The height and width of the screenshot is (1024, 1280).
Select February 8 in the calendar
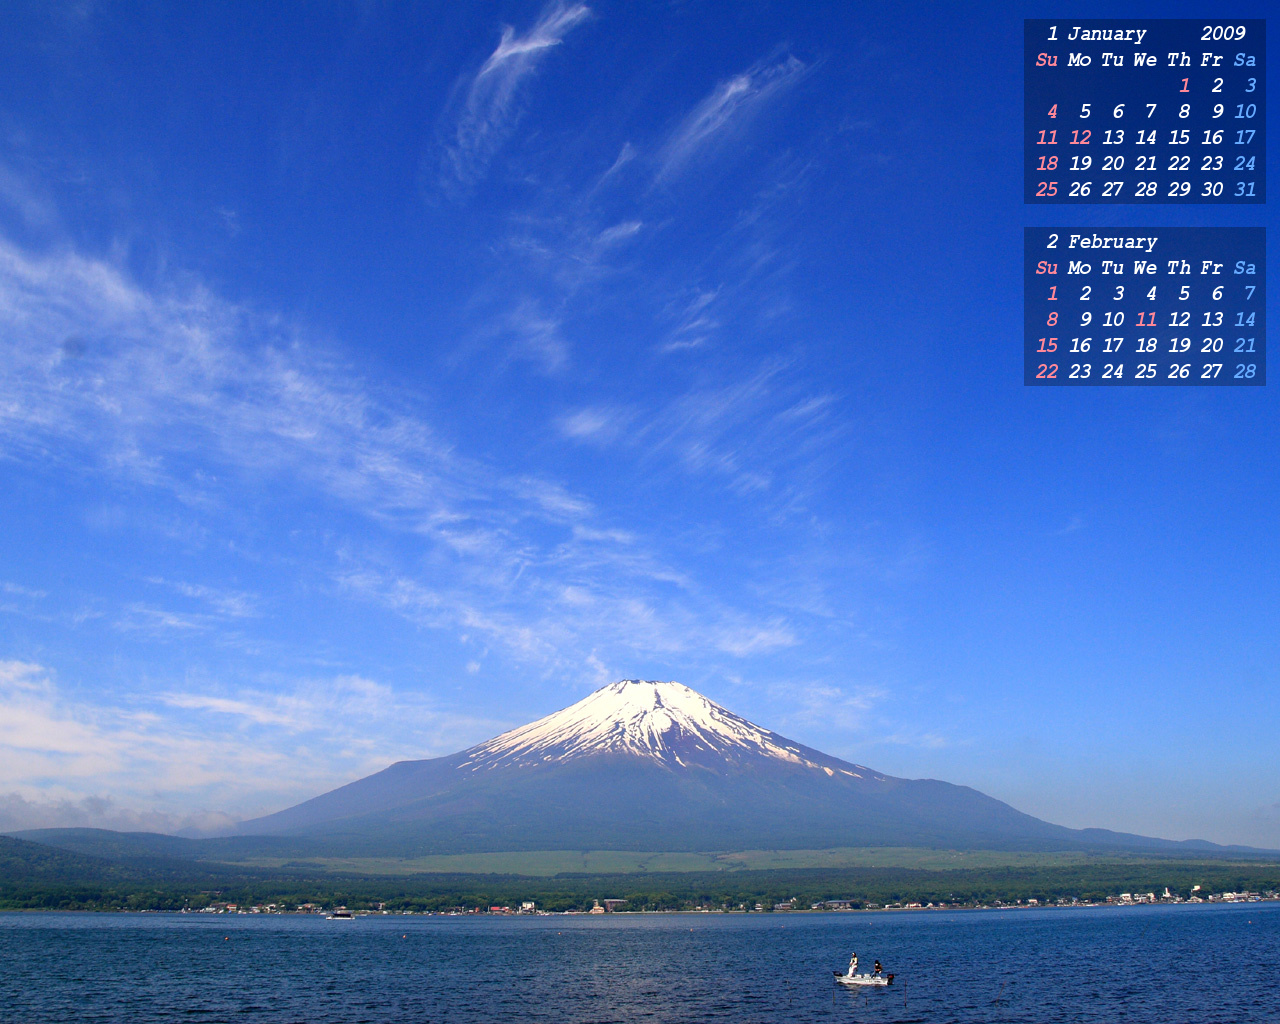(x=1052, y=320)
